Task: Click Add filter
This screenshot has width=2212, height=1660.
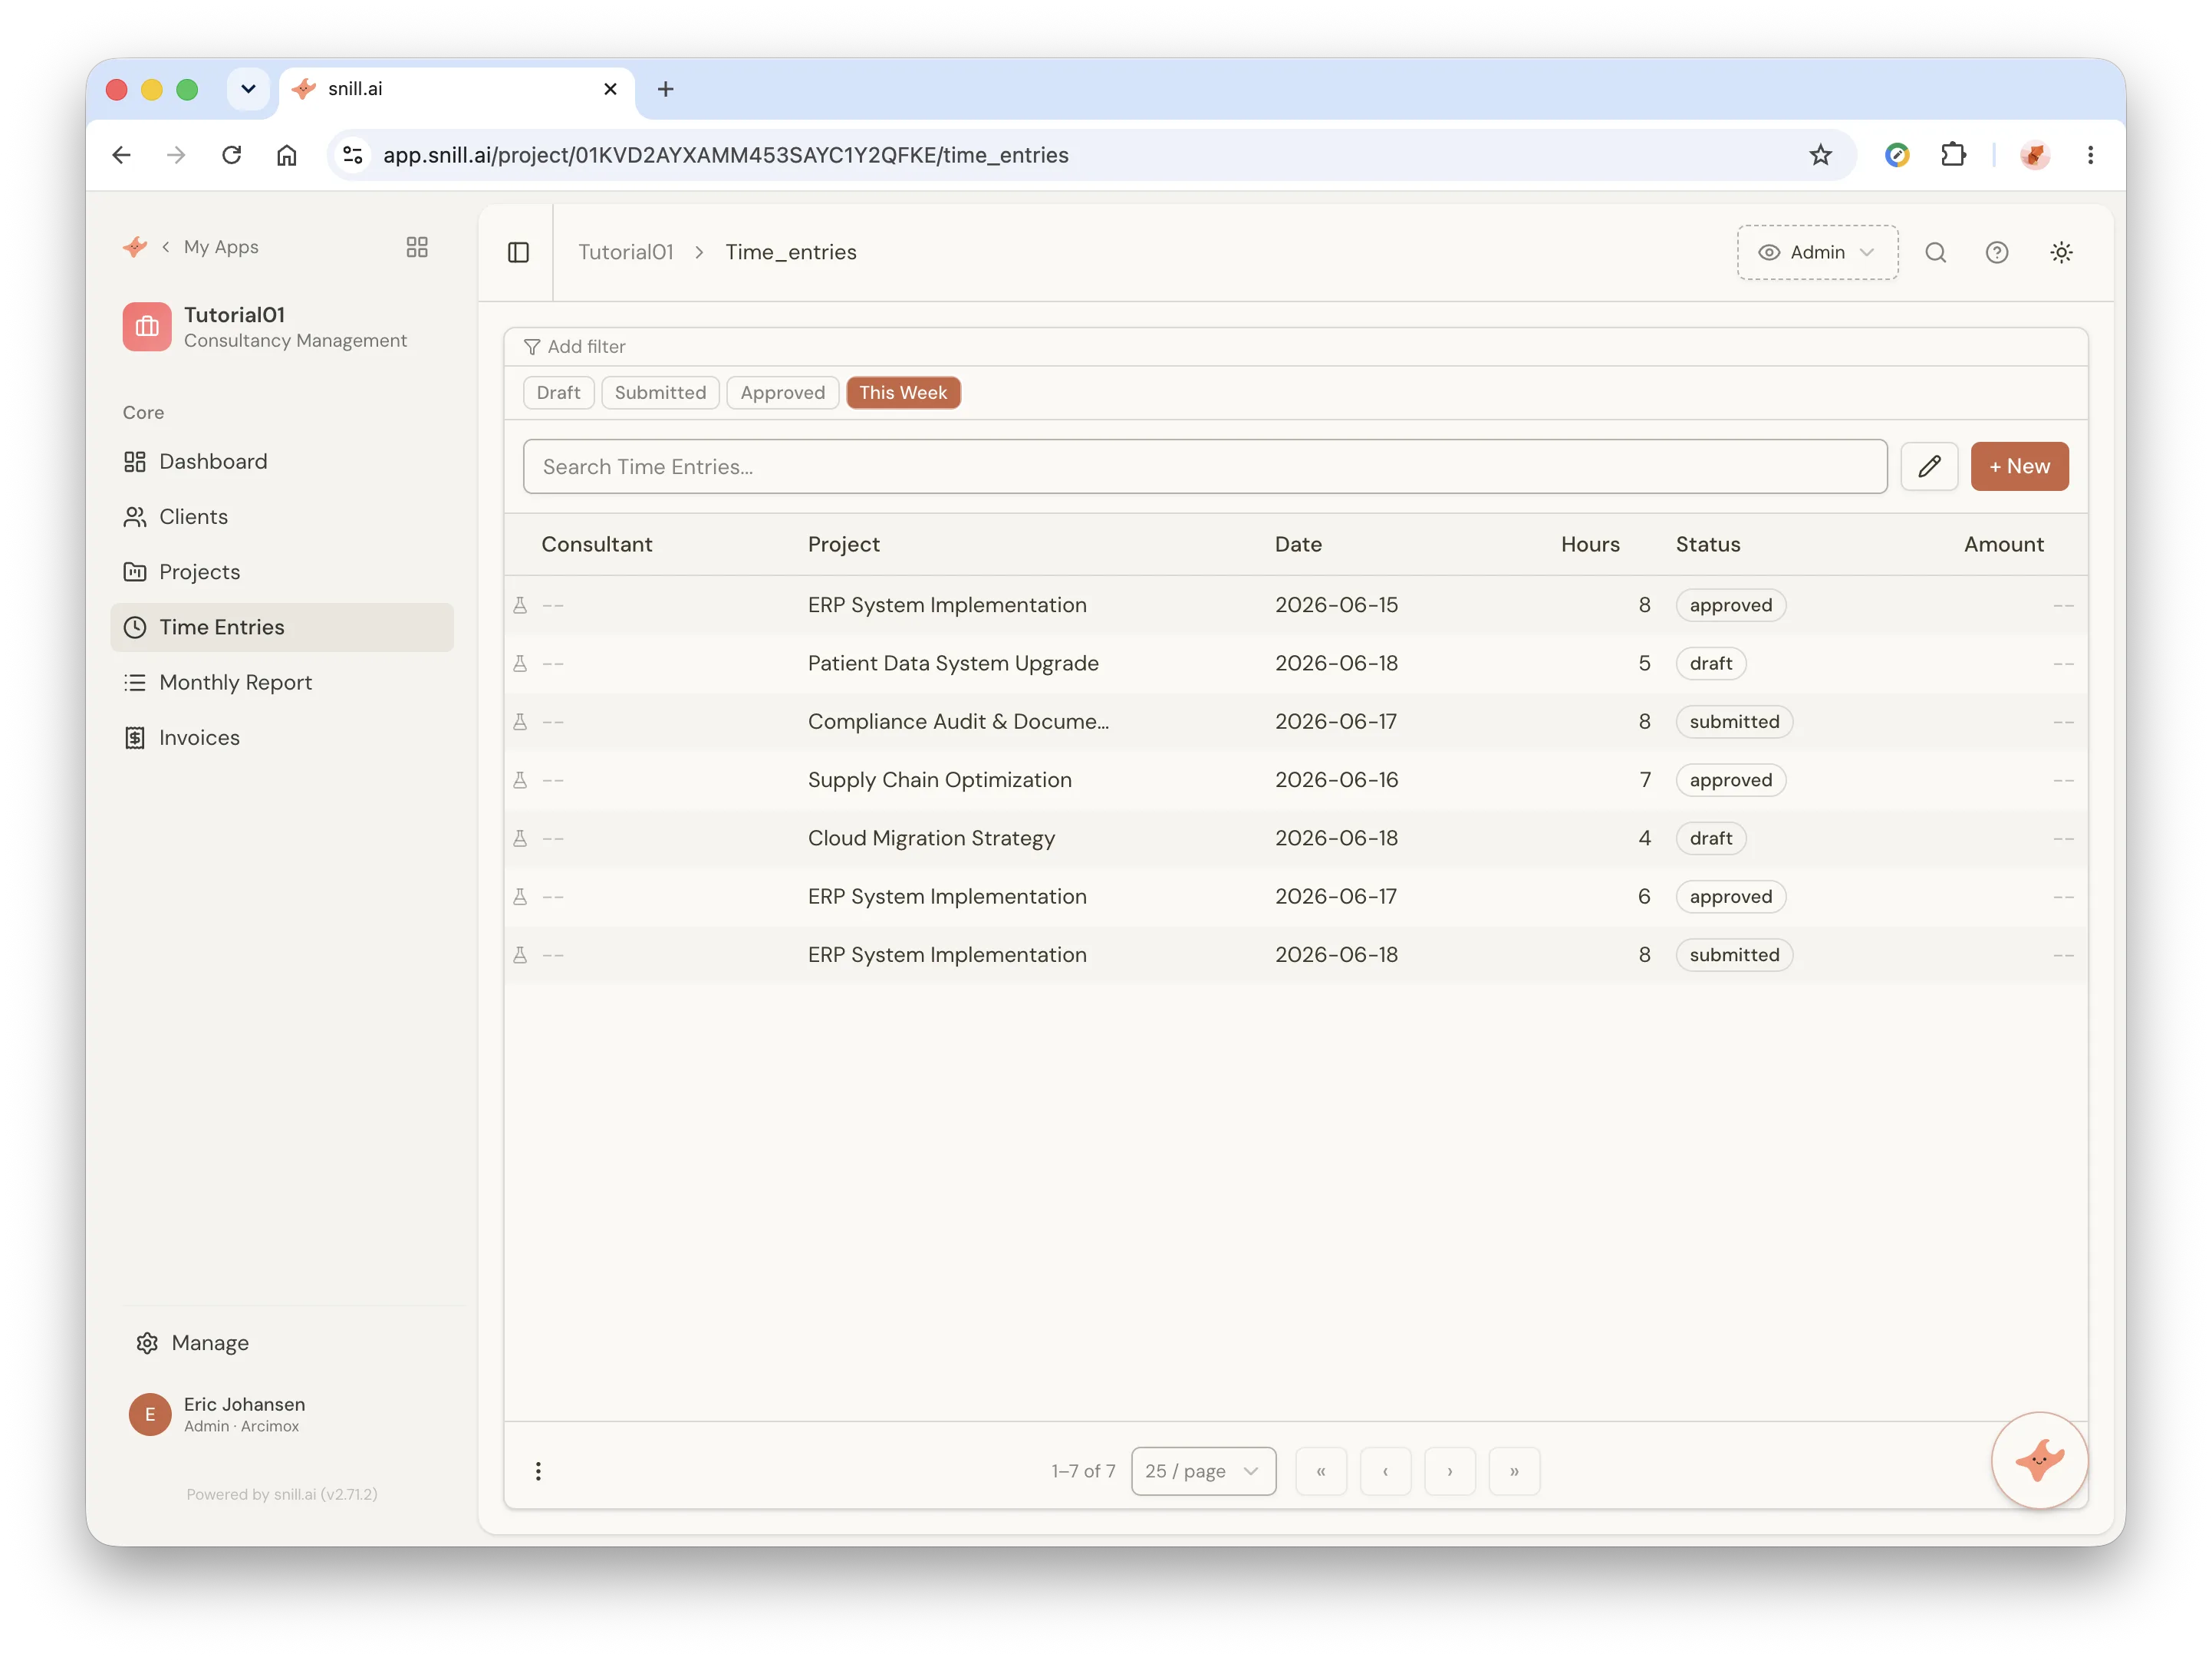Action: tap(575, 346)
